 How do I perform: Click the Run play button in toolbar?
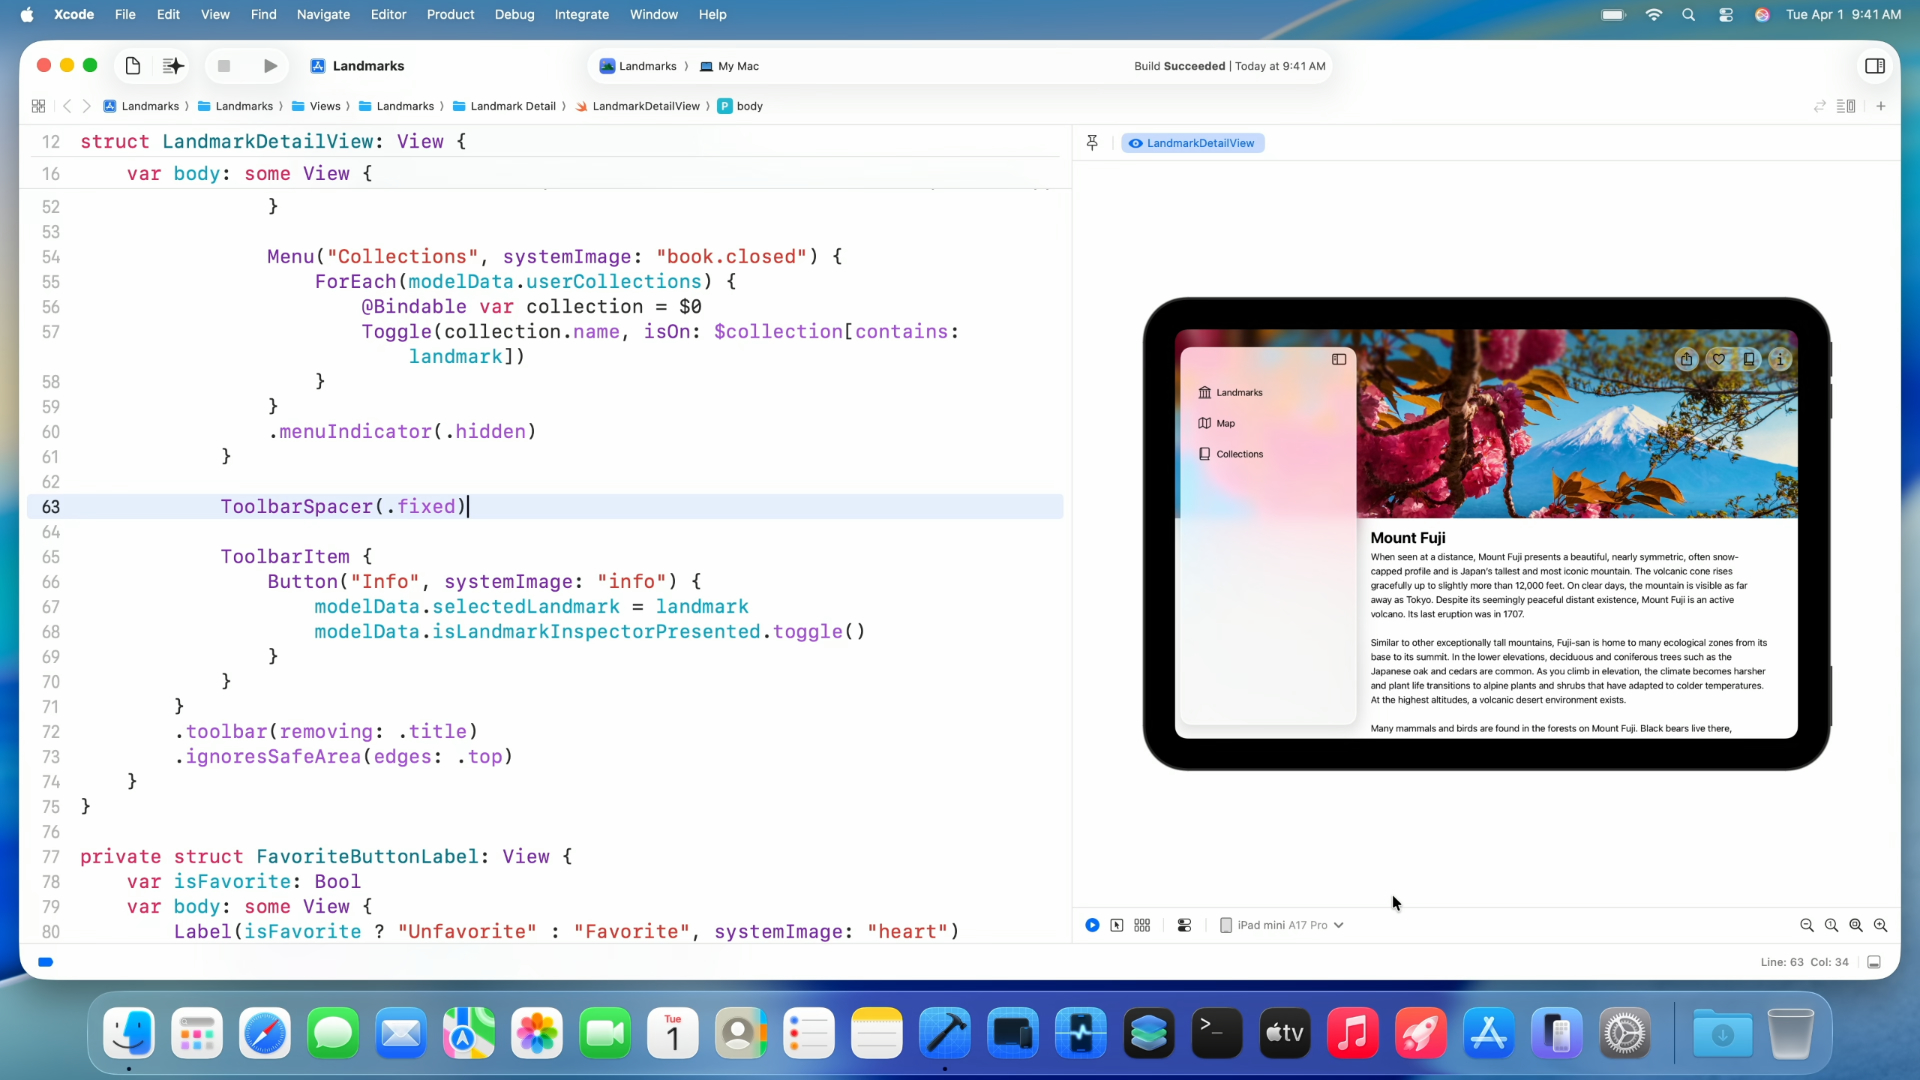click(x=270, y=66)
